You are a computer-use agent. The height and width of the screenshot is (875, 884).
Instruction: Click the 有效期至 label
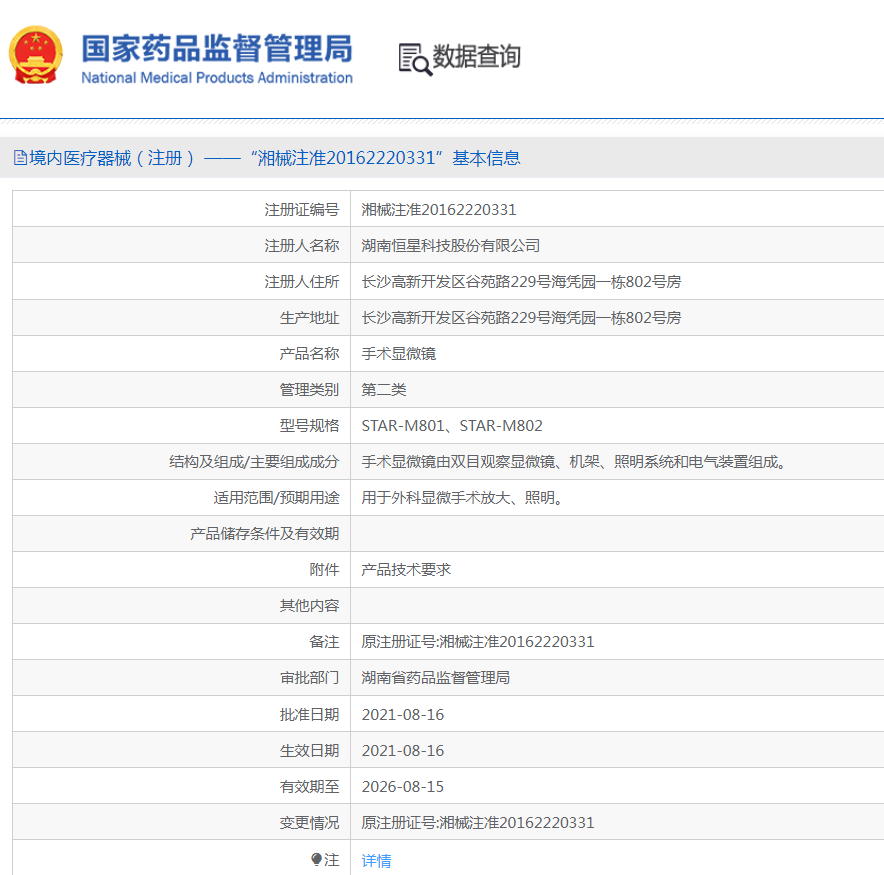coord(309,787)
